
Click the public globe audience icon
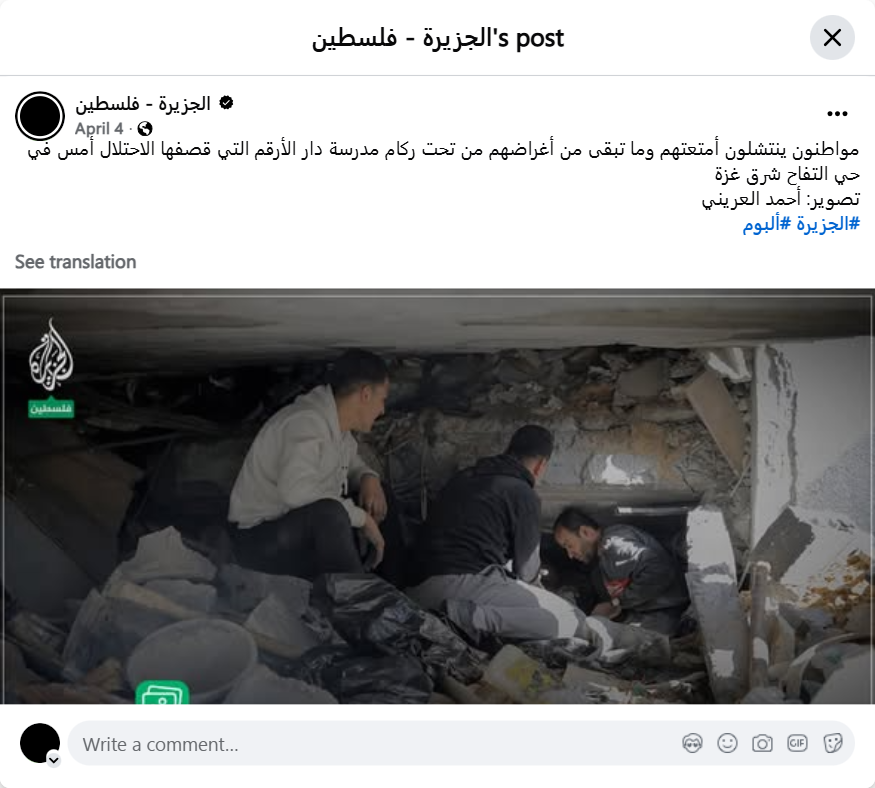[145, 129]
